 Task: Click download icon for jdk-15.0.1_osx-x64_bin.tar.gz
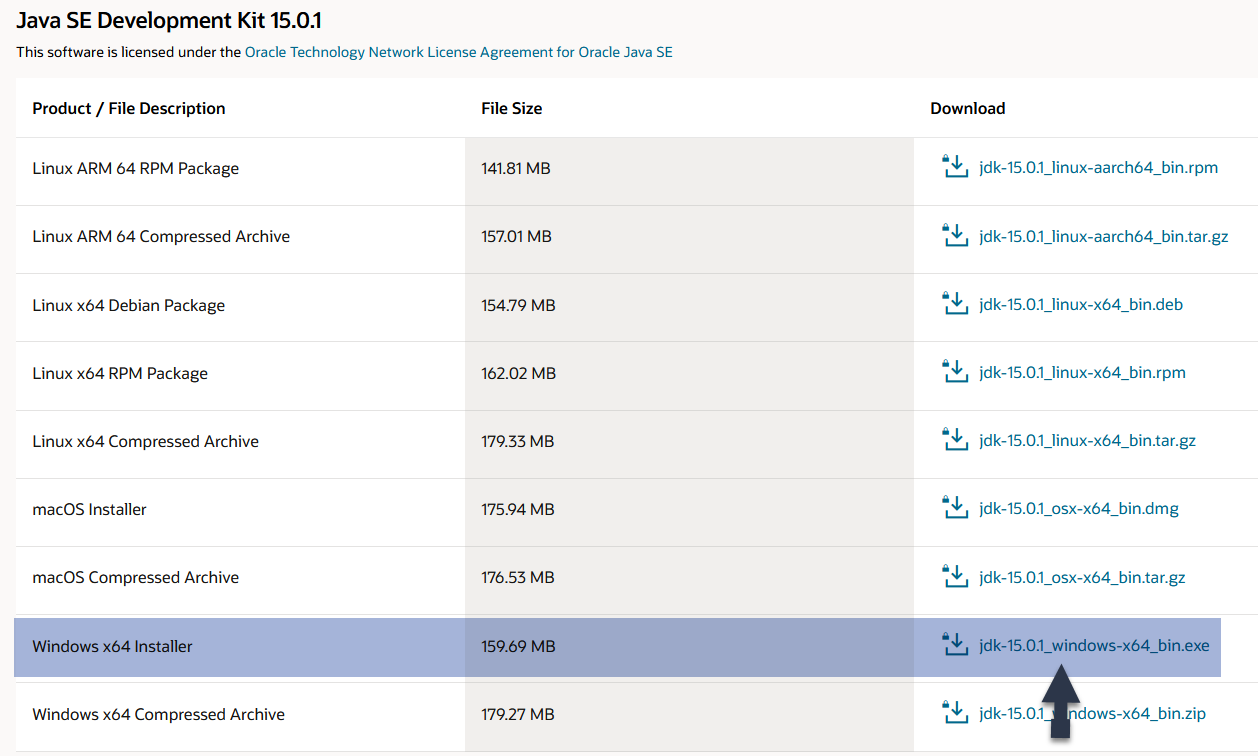(956, 575)
